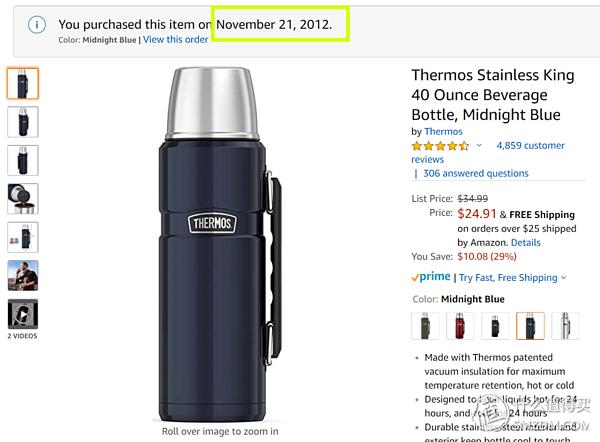Open the View this order link
600x442 pixels.
(176, 40)
